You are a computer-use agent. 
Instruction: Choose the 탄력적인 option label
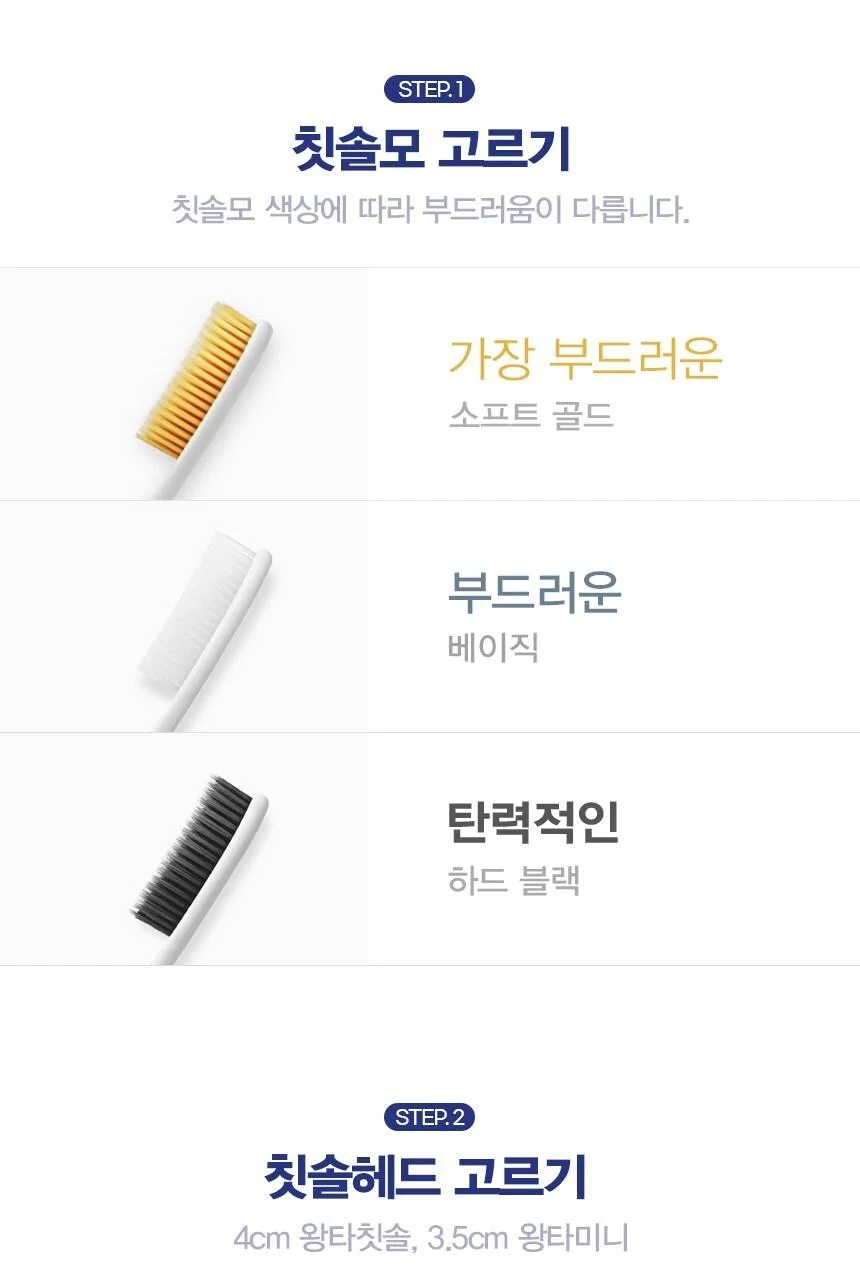pos(534,822)
